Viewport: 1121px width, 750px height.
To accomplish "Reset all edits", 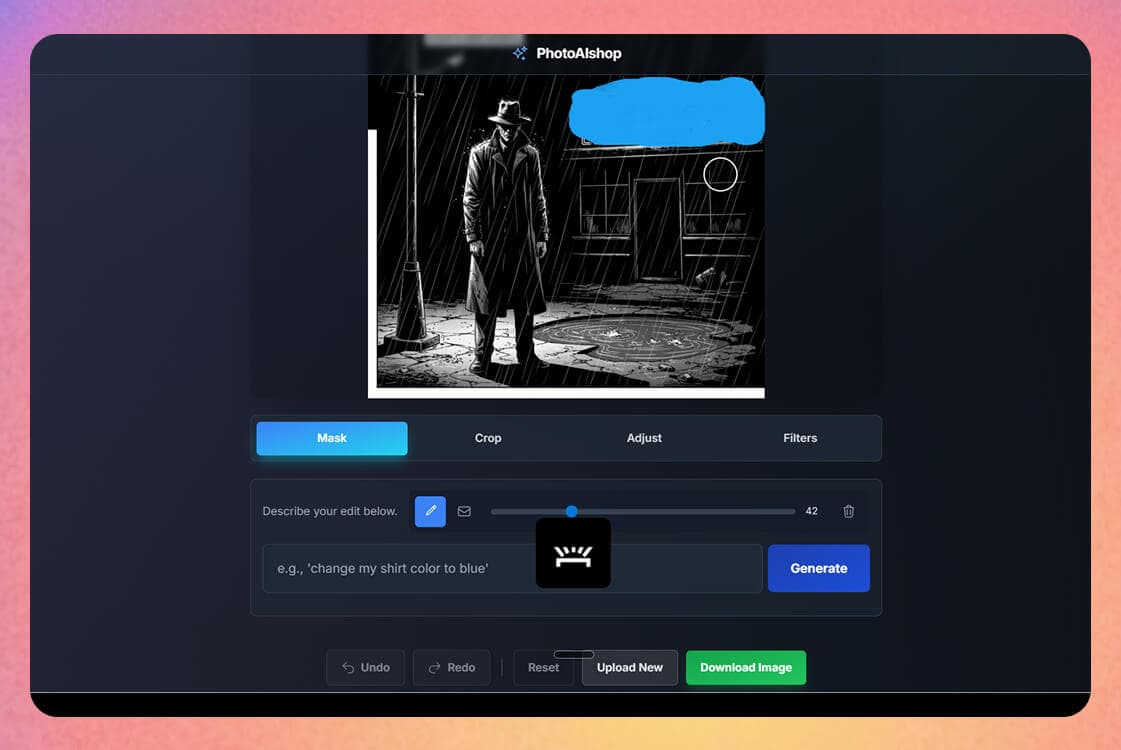I will tap(543, 667).
